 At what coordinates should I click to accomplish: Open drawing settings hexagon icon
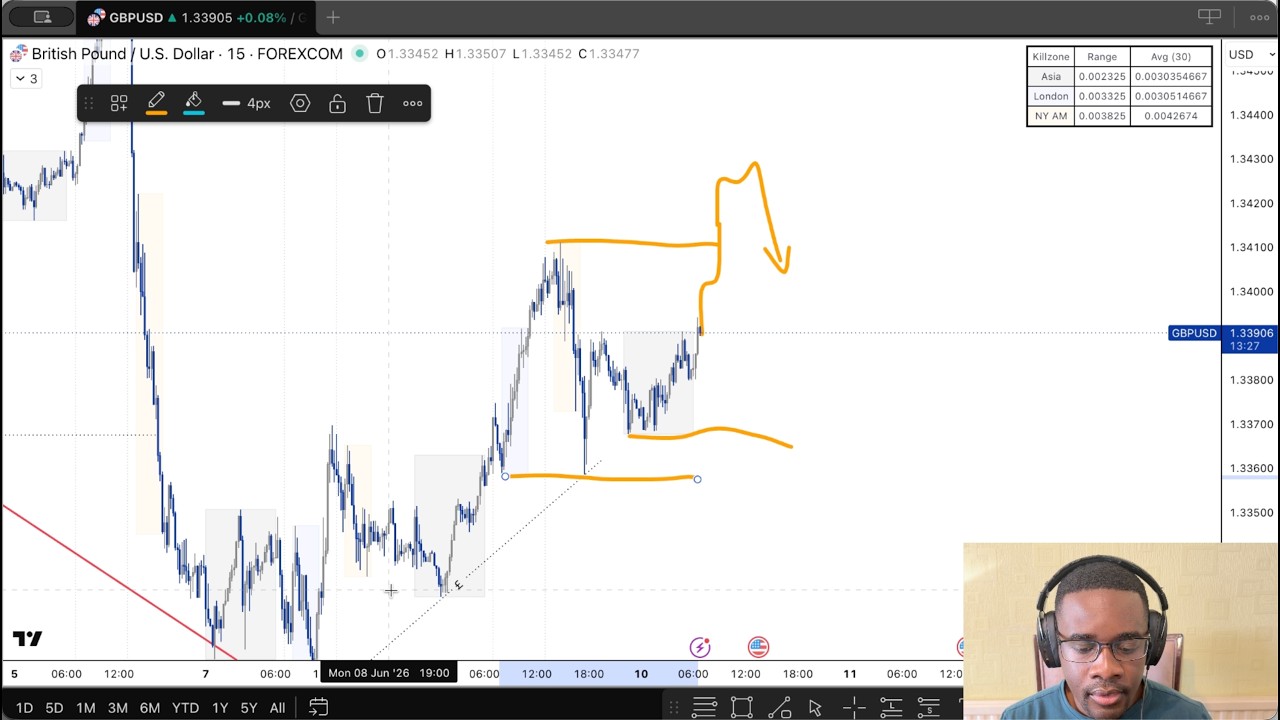click(x=300, y=103)
